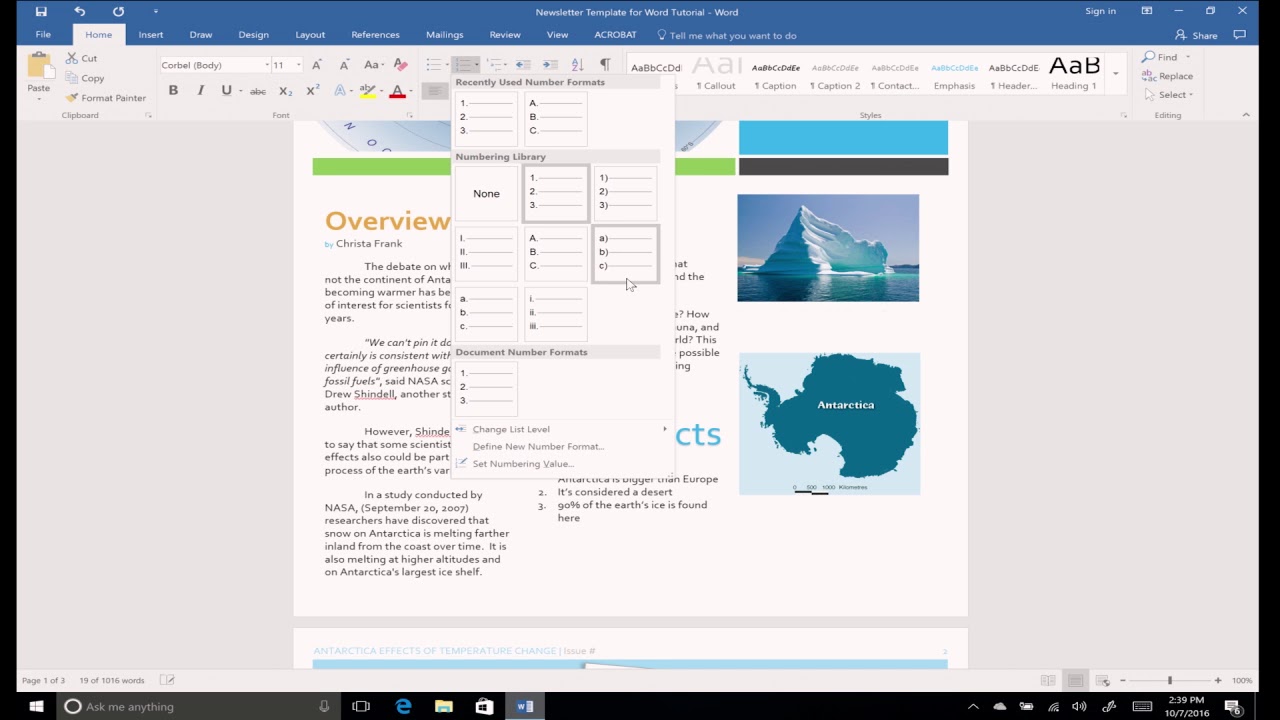
Task: Click the Undo arrow icon
Action: [79, 11]
